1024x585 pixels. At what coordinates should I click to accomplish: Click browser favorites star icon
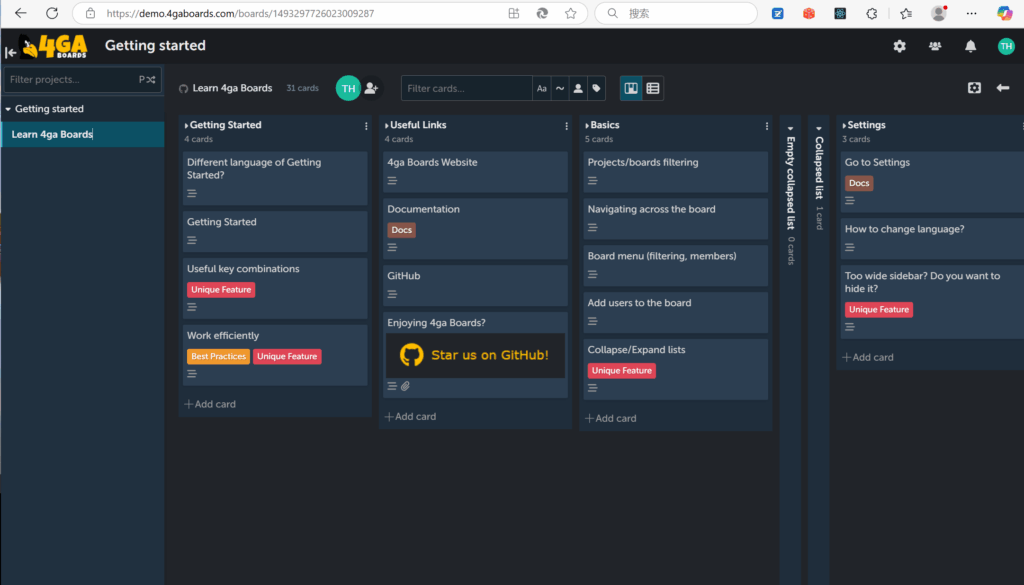pyautogui.click(x=570, y=13)
